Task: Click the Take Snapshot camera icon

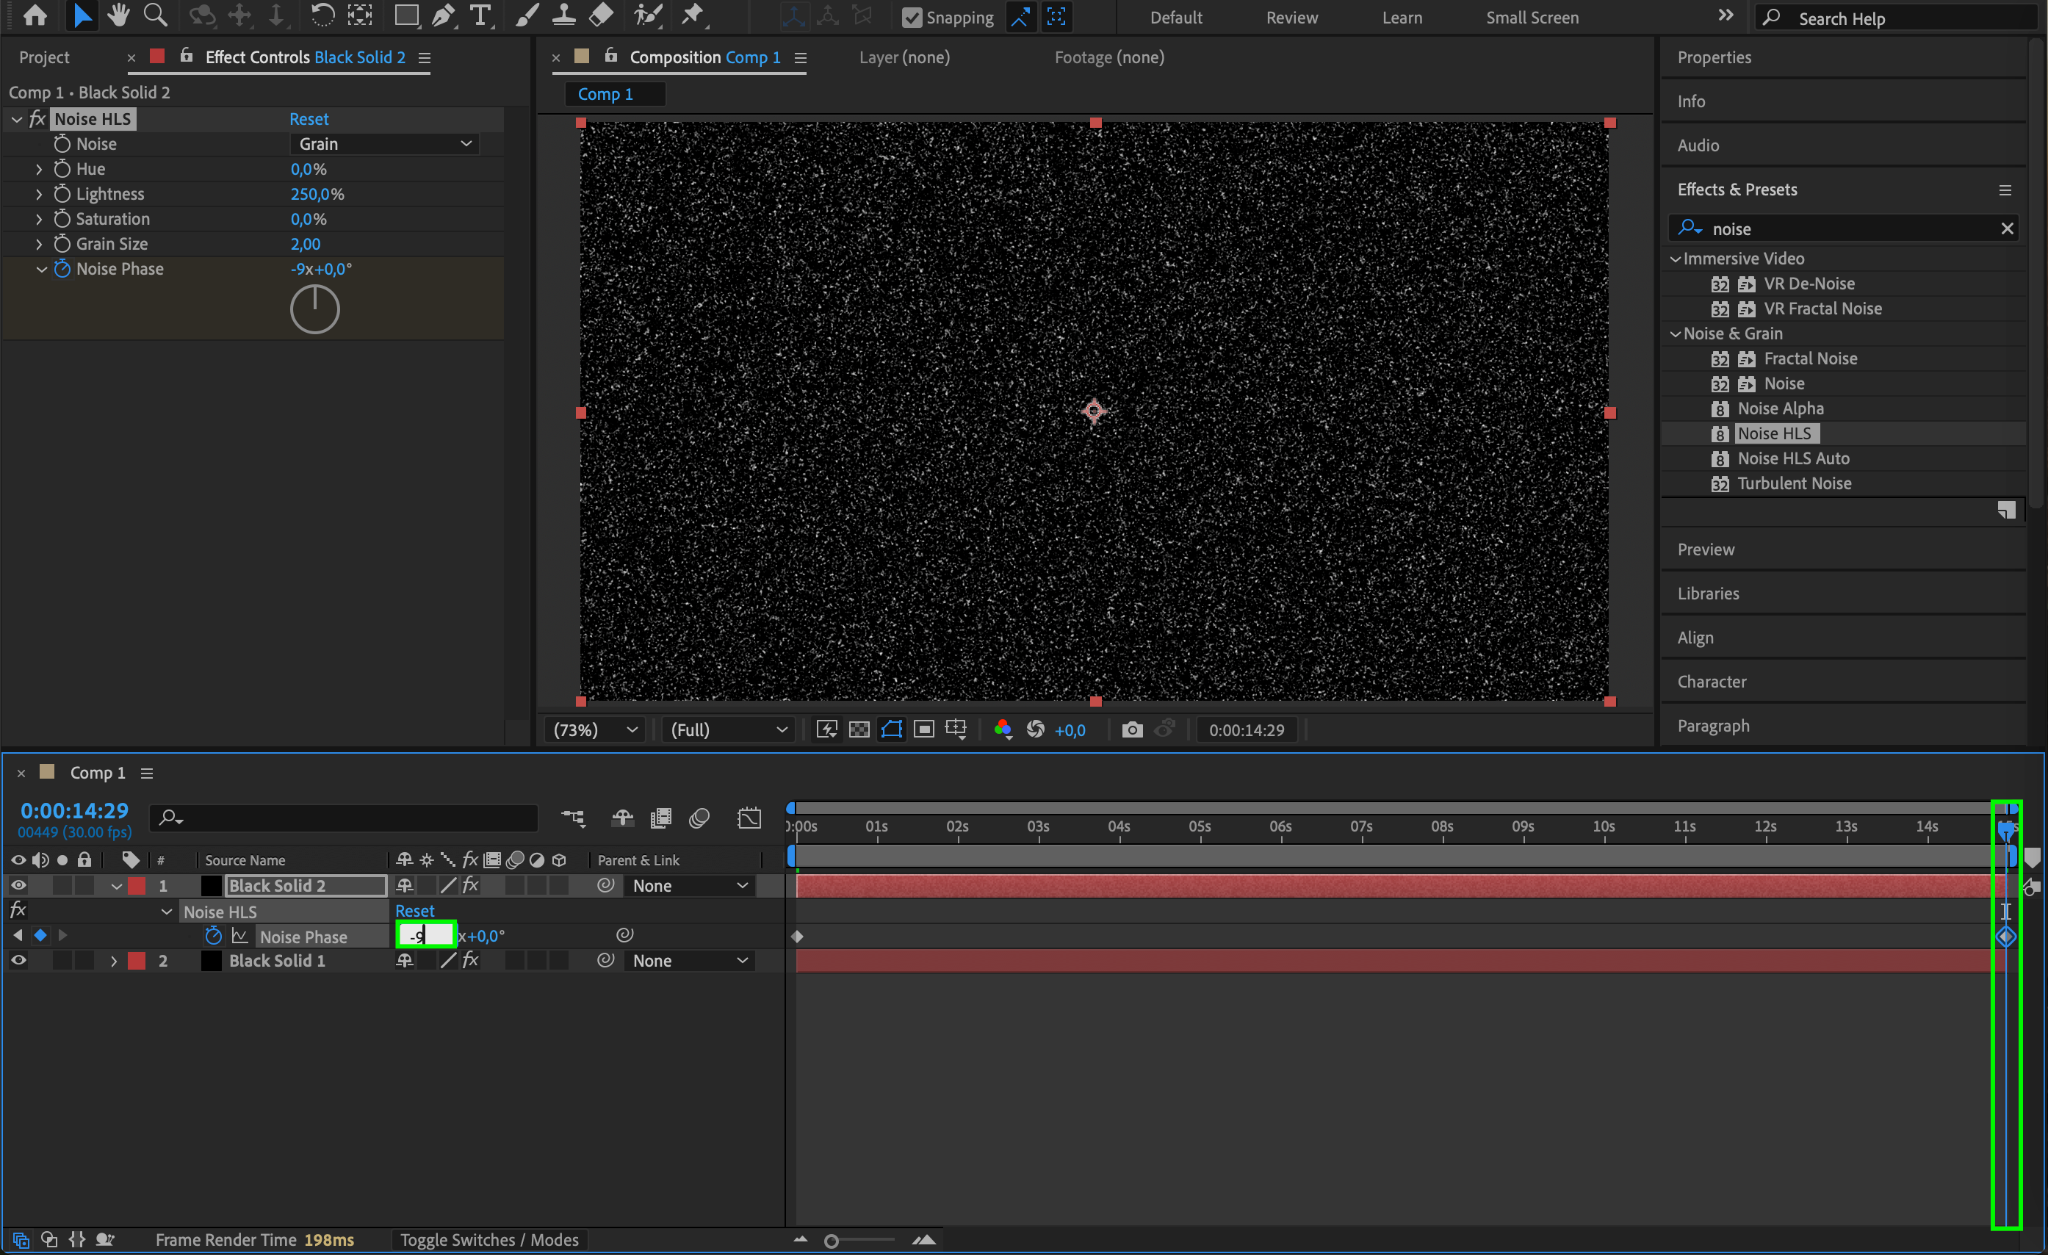Action: pyautogui.click(x=1132, y=730)
